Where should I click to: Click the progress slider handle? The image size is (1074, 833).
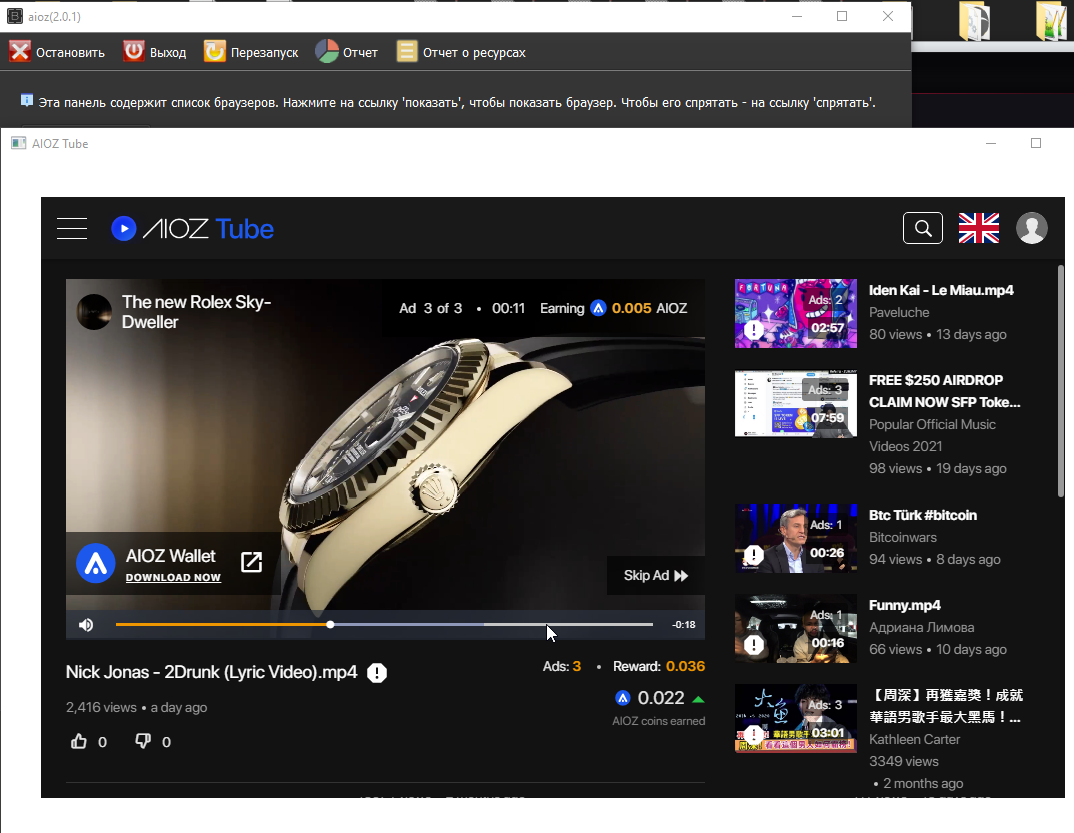[x=330, y=625]
